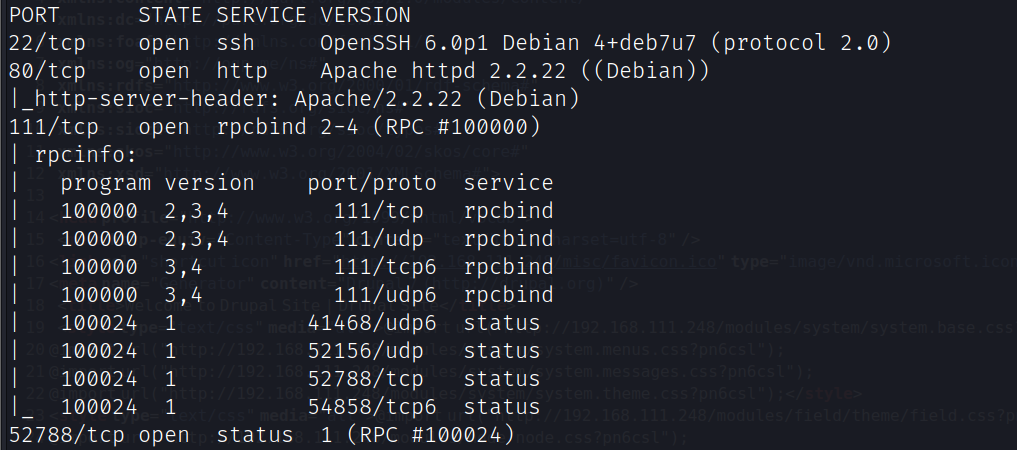The image size is (1017, 450).
Task: Click the PORT column header
Action: click(33, 15)
